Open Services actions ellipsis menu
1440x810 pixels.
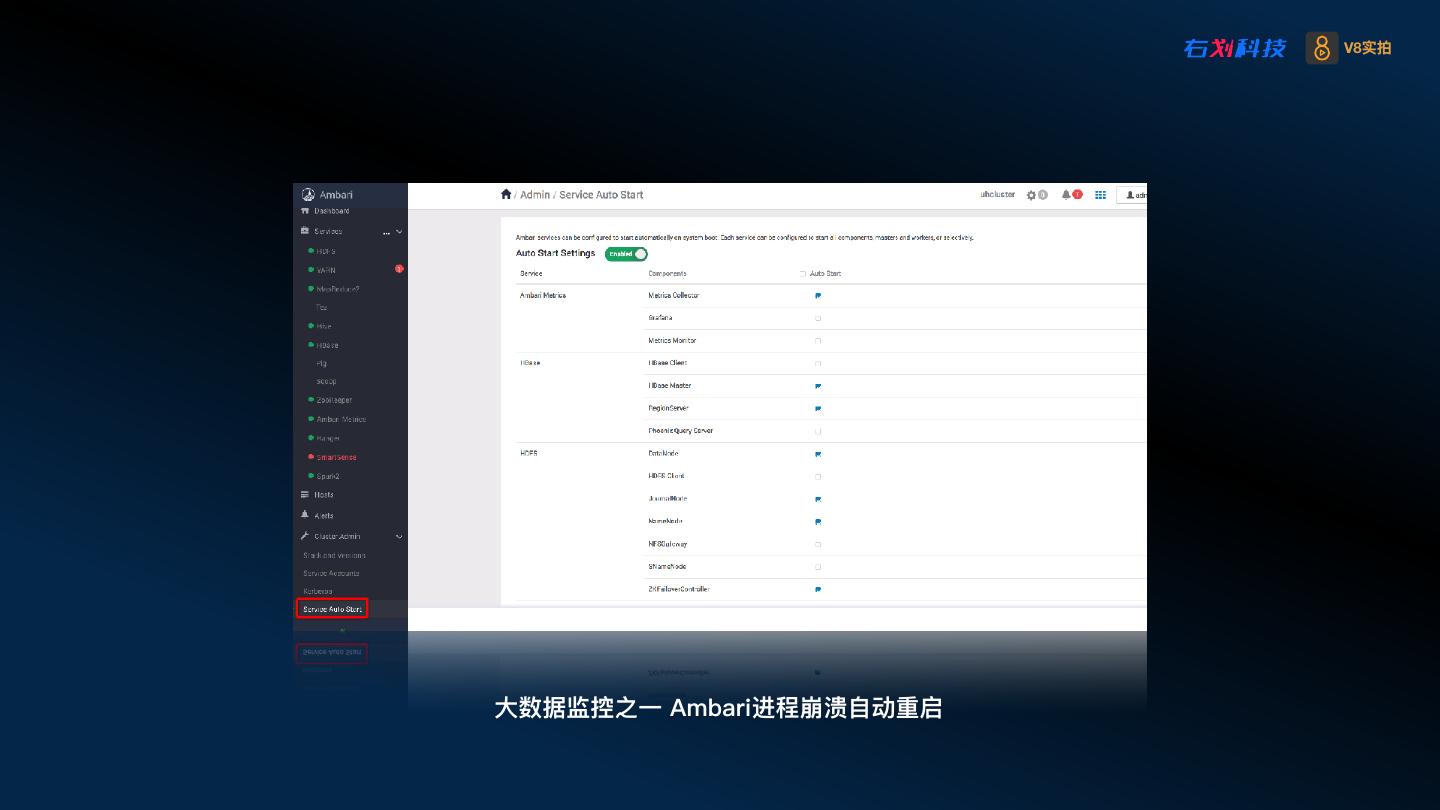(x=386, y=232)
